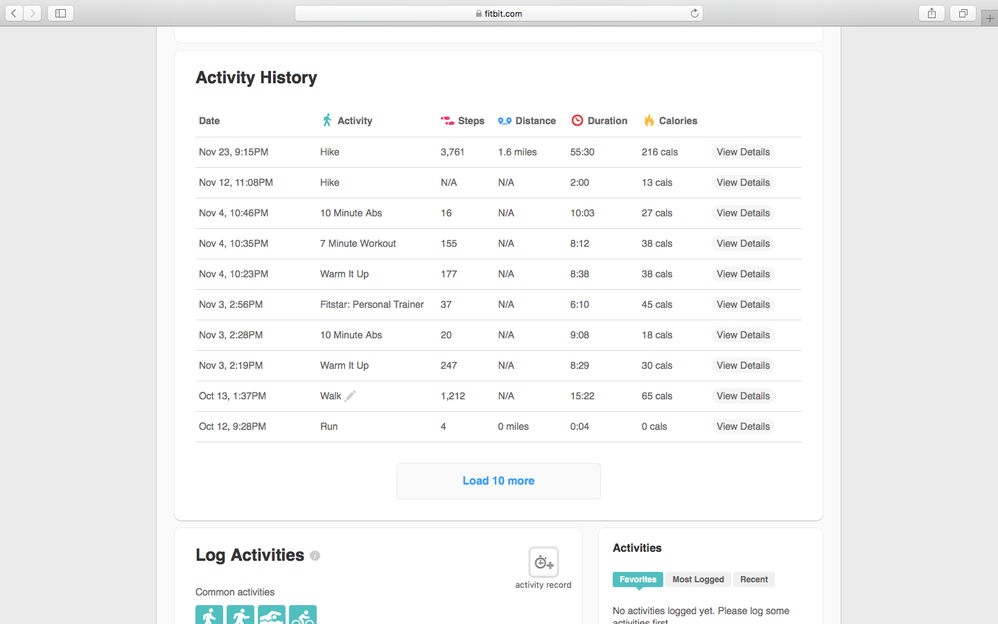The height and width of the screenshot is (624, 998).
Task: Click the Calories column header label
Action: (x=678, y=121)
